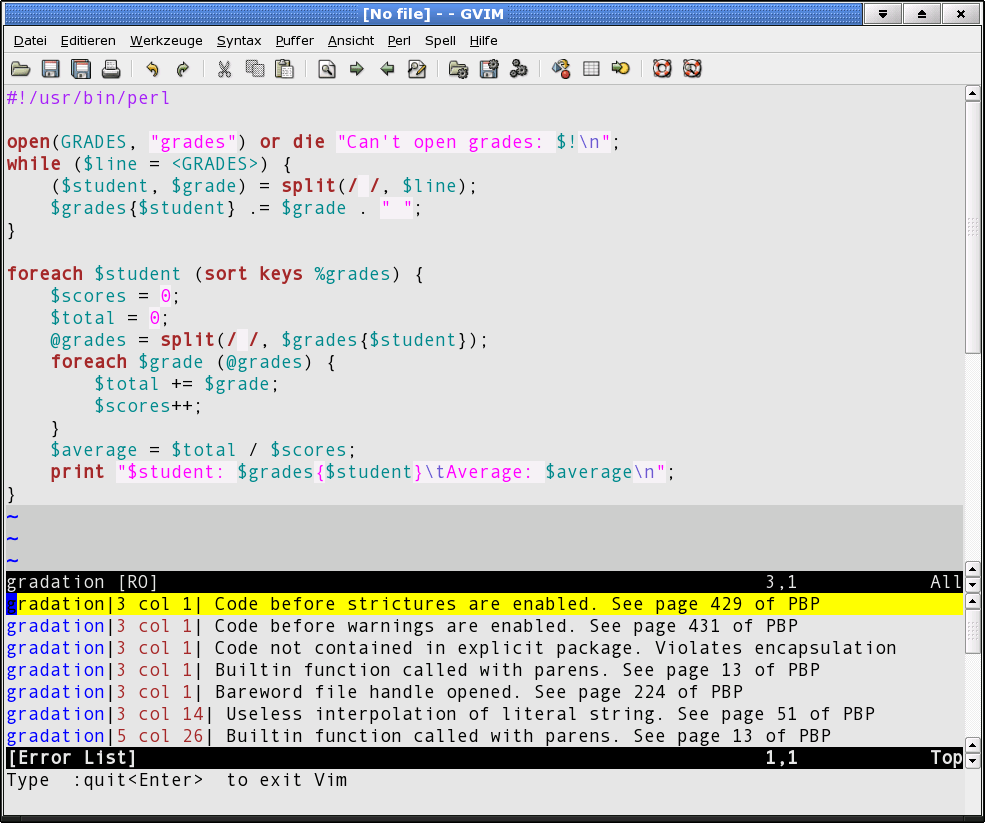Click the Run script gears icon
The width and height of the screenshot is (985, 823).
(519, 69)
